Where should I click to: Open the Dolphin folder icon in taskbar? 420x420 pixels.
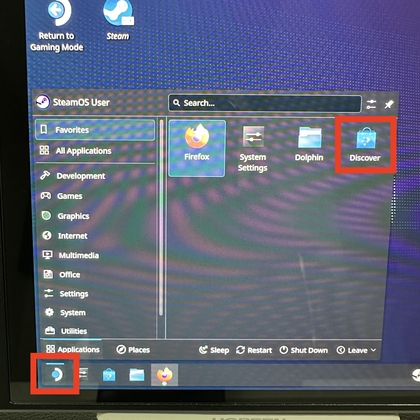pos(137,375)
